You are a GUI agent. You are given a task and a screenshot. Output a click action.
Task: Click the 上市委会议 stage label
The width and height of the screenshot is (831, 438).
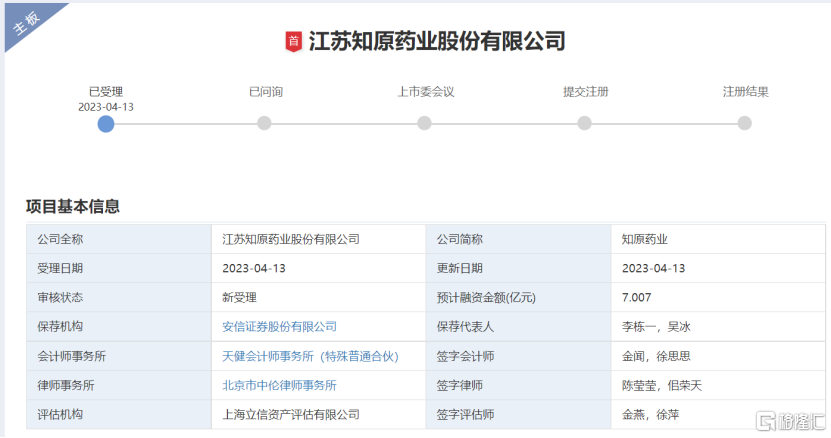(426, 92)
